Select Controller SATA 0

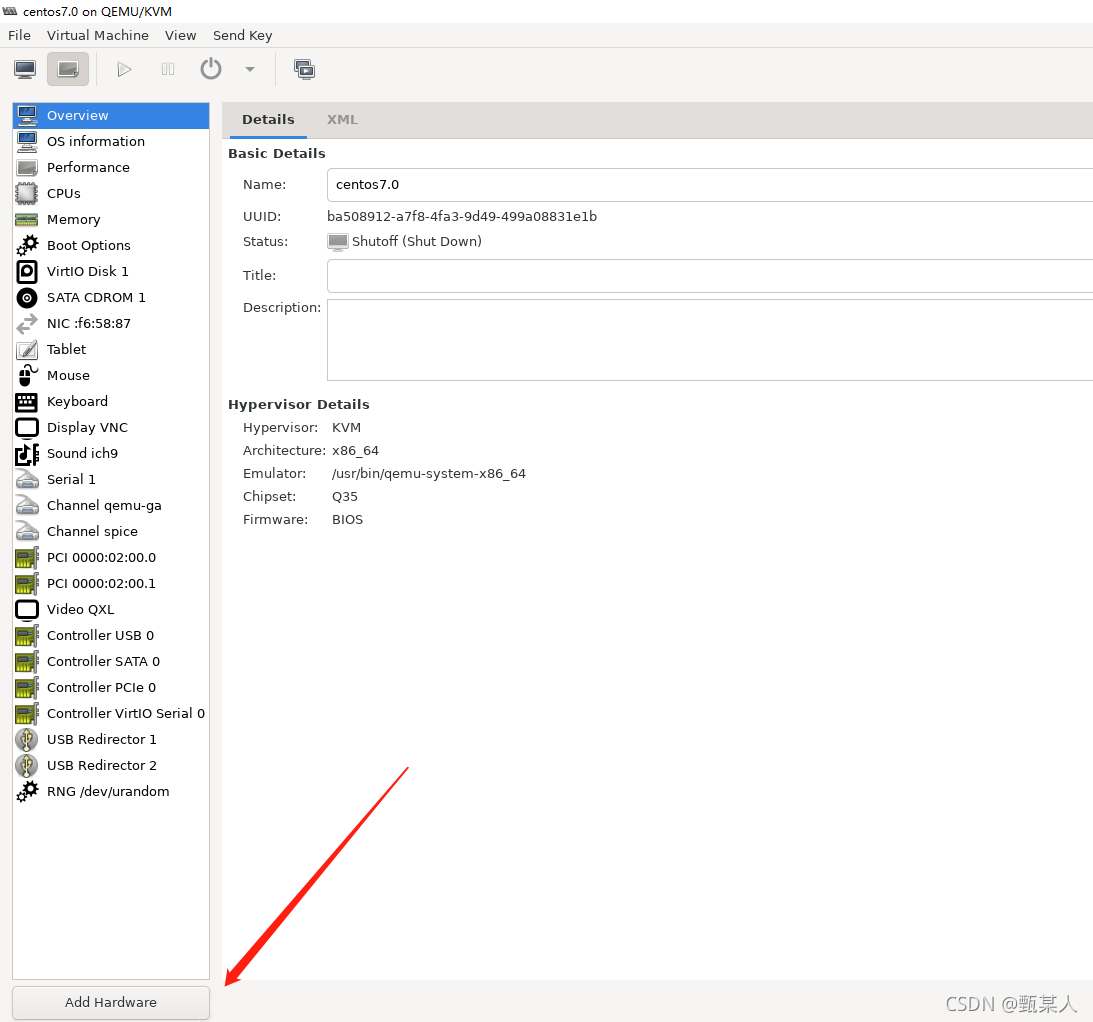tap(111, 662)
